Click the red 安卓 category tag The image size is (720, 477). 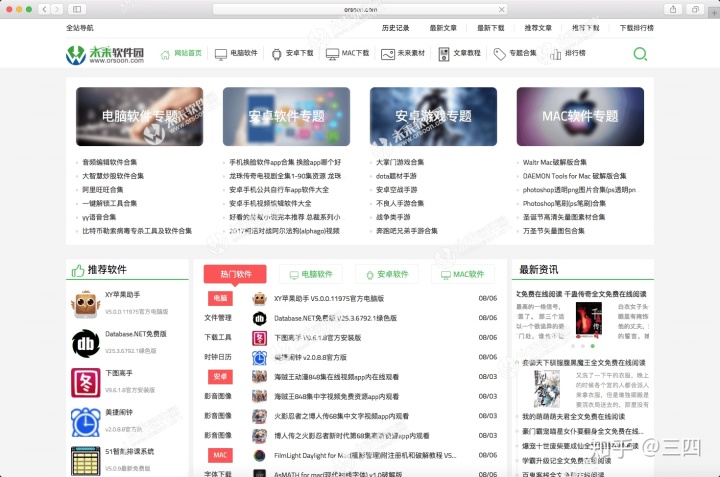click(x=220, y=376)
